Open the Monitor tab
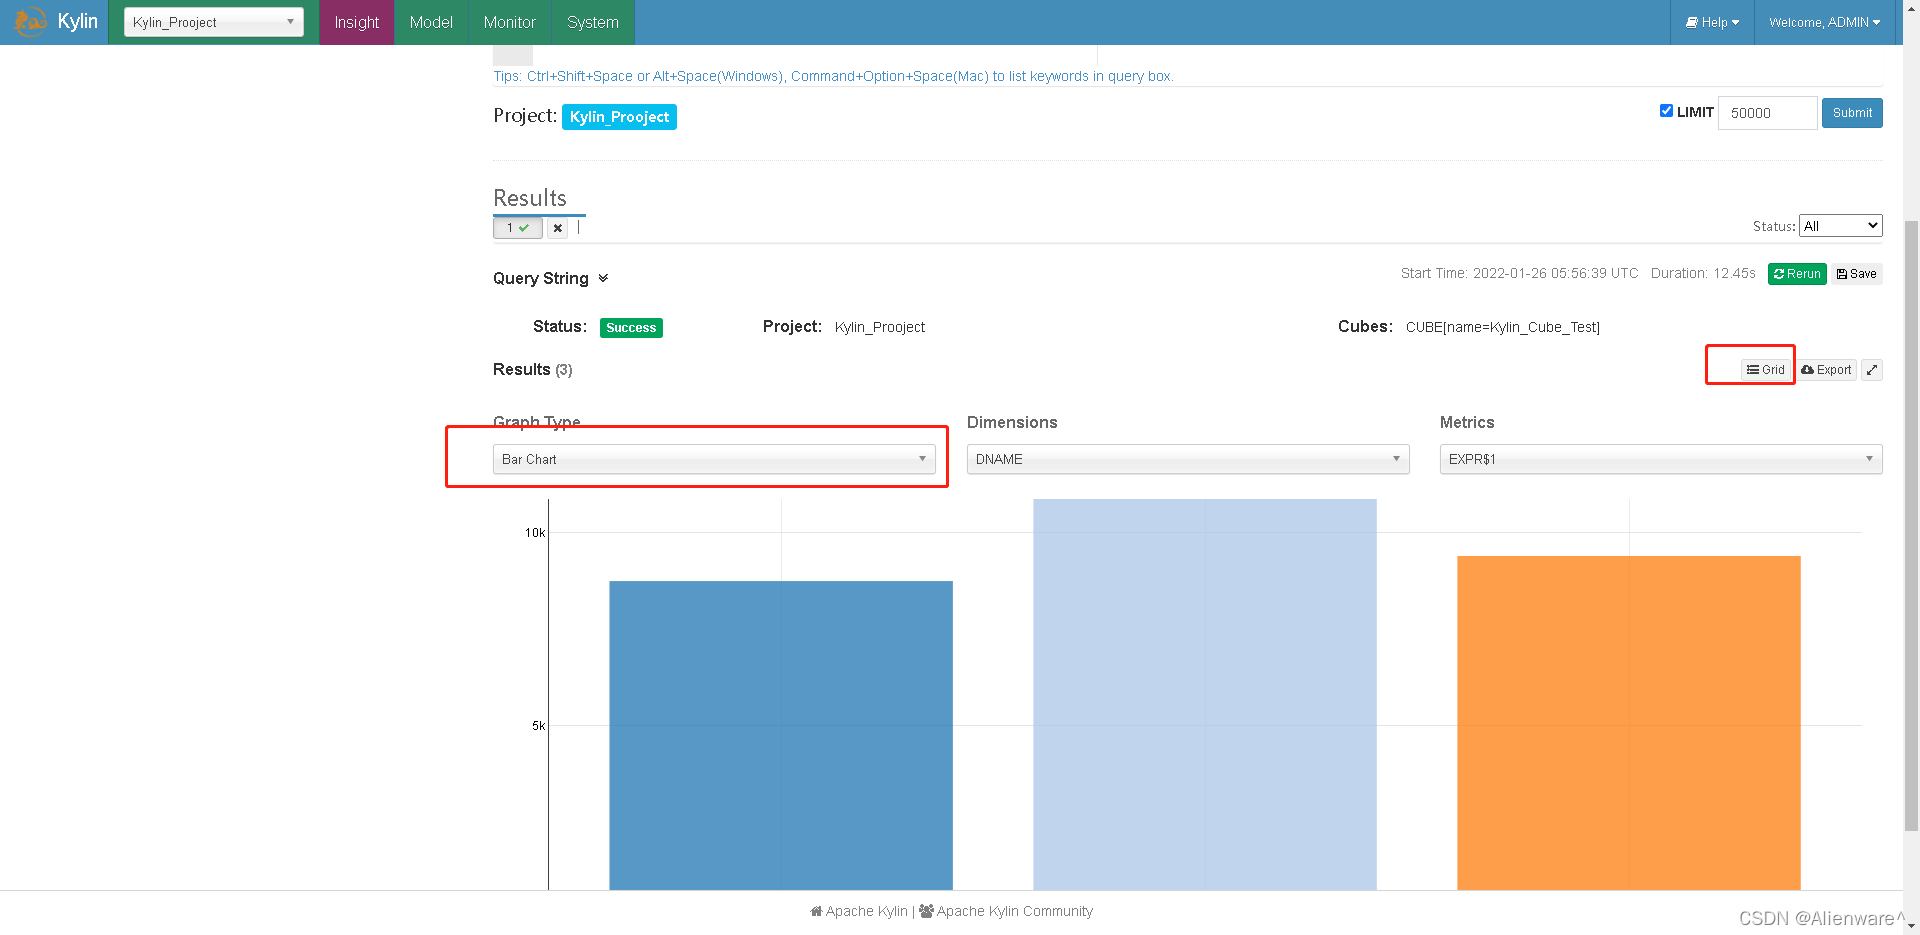The image size is (1920, 935). (x=509, y=22)
